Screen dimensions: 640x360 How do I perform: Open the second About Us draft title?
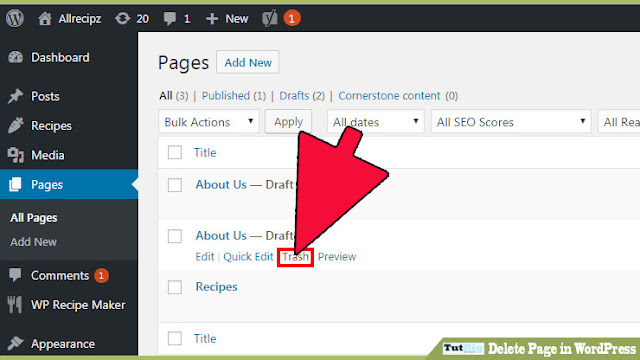click(221, 236)
